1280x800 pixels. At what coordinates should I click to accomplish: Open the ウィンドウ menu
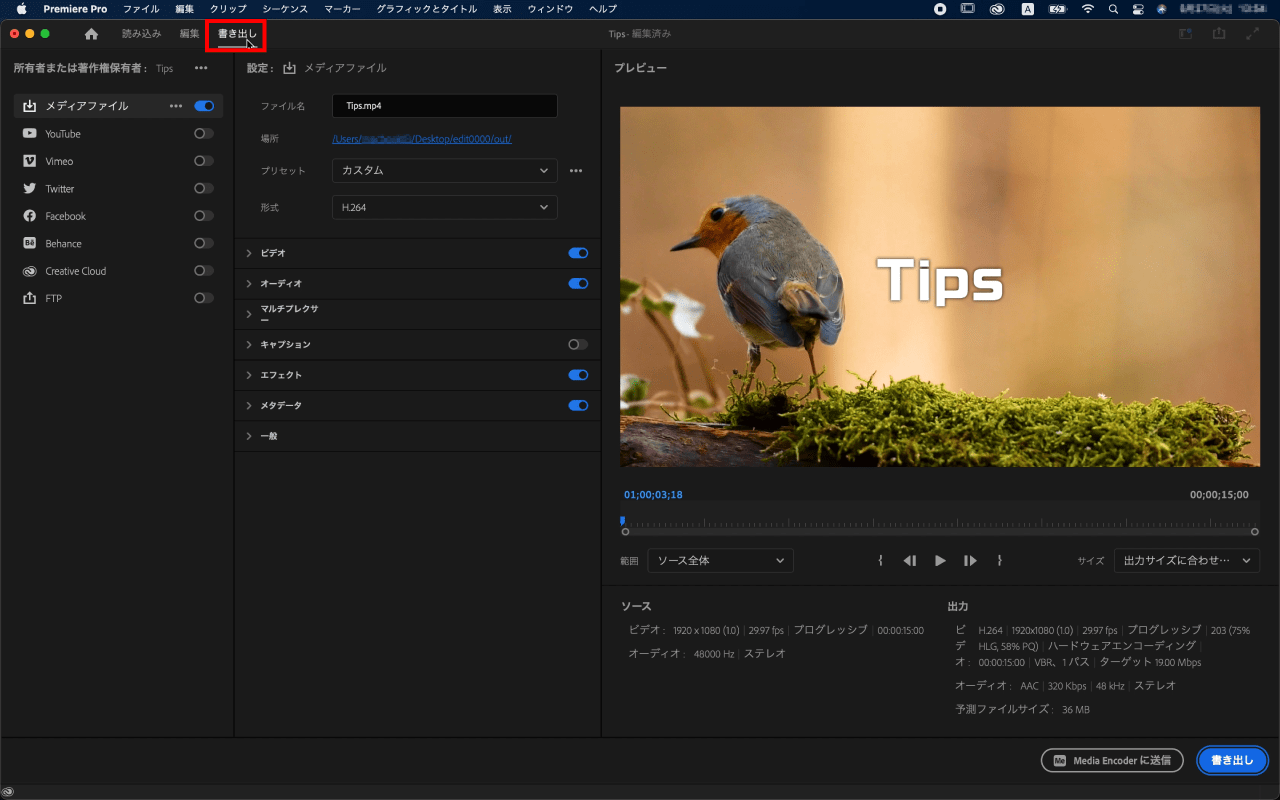point(550,9)
